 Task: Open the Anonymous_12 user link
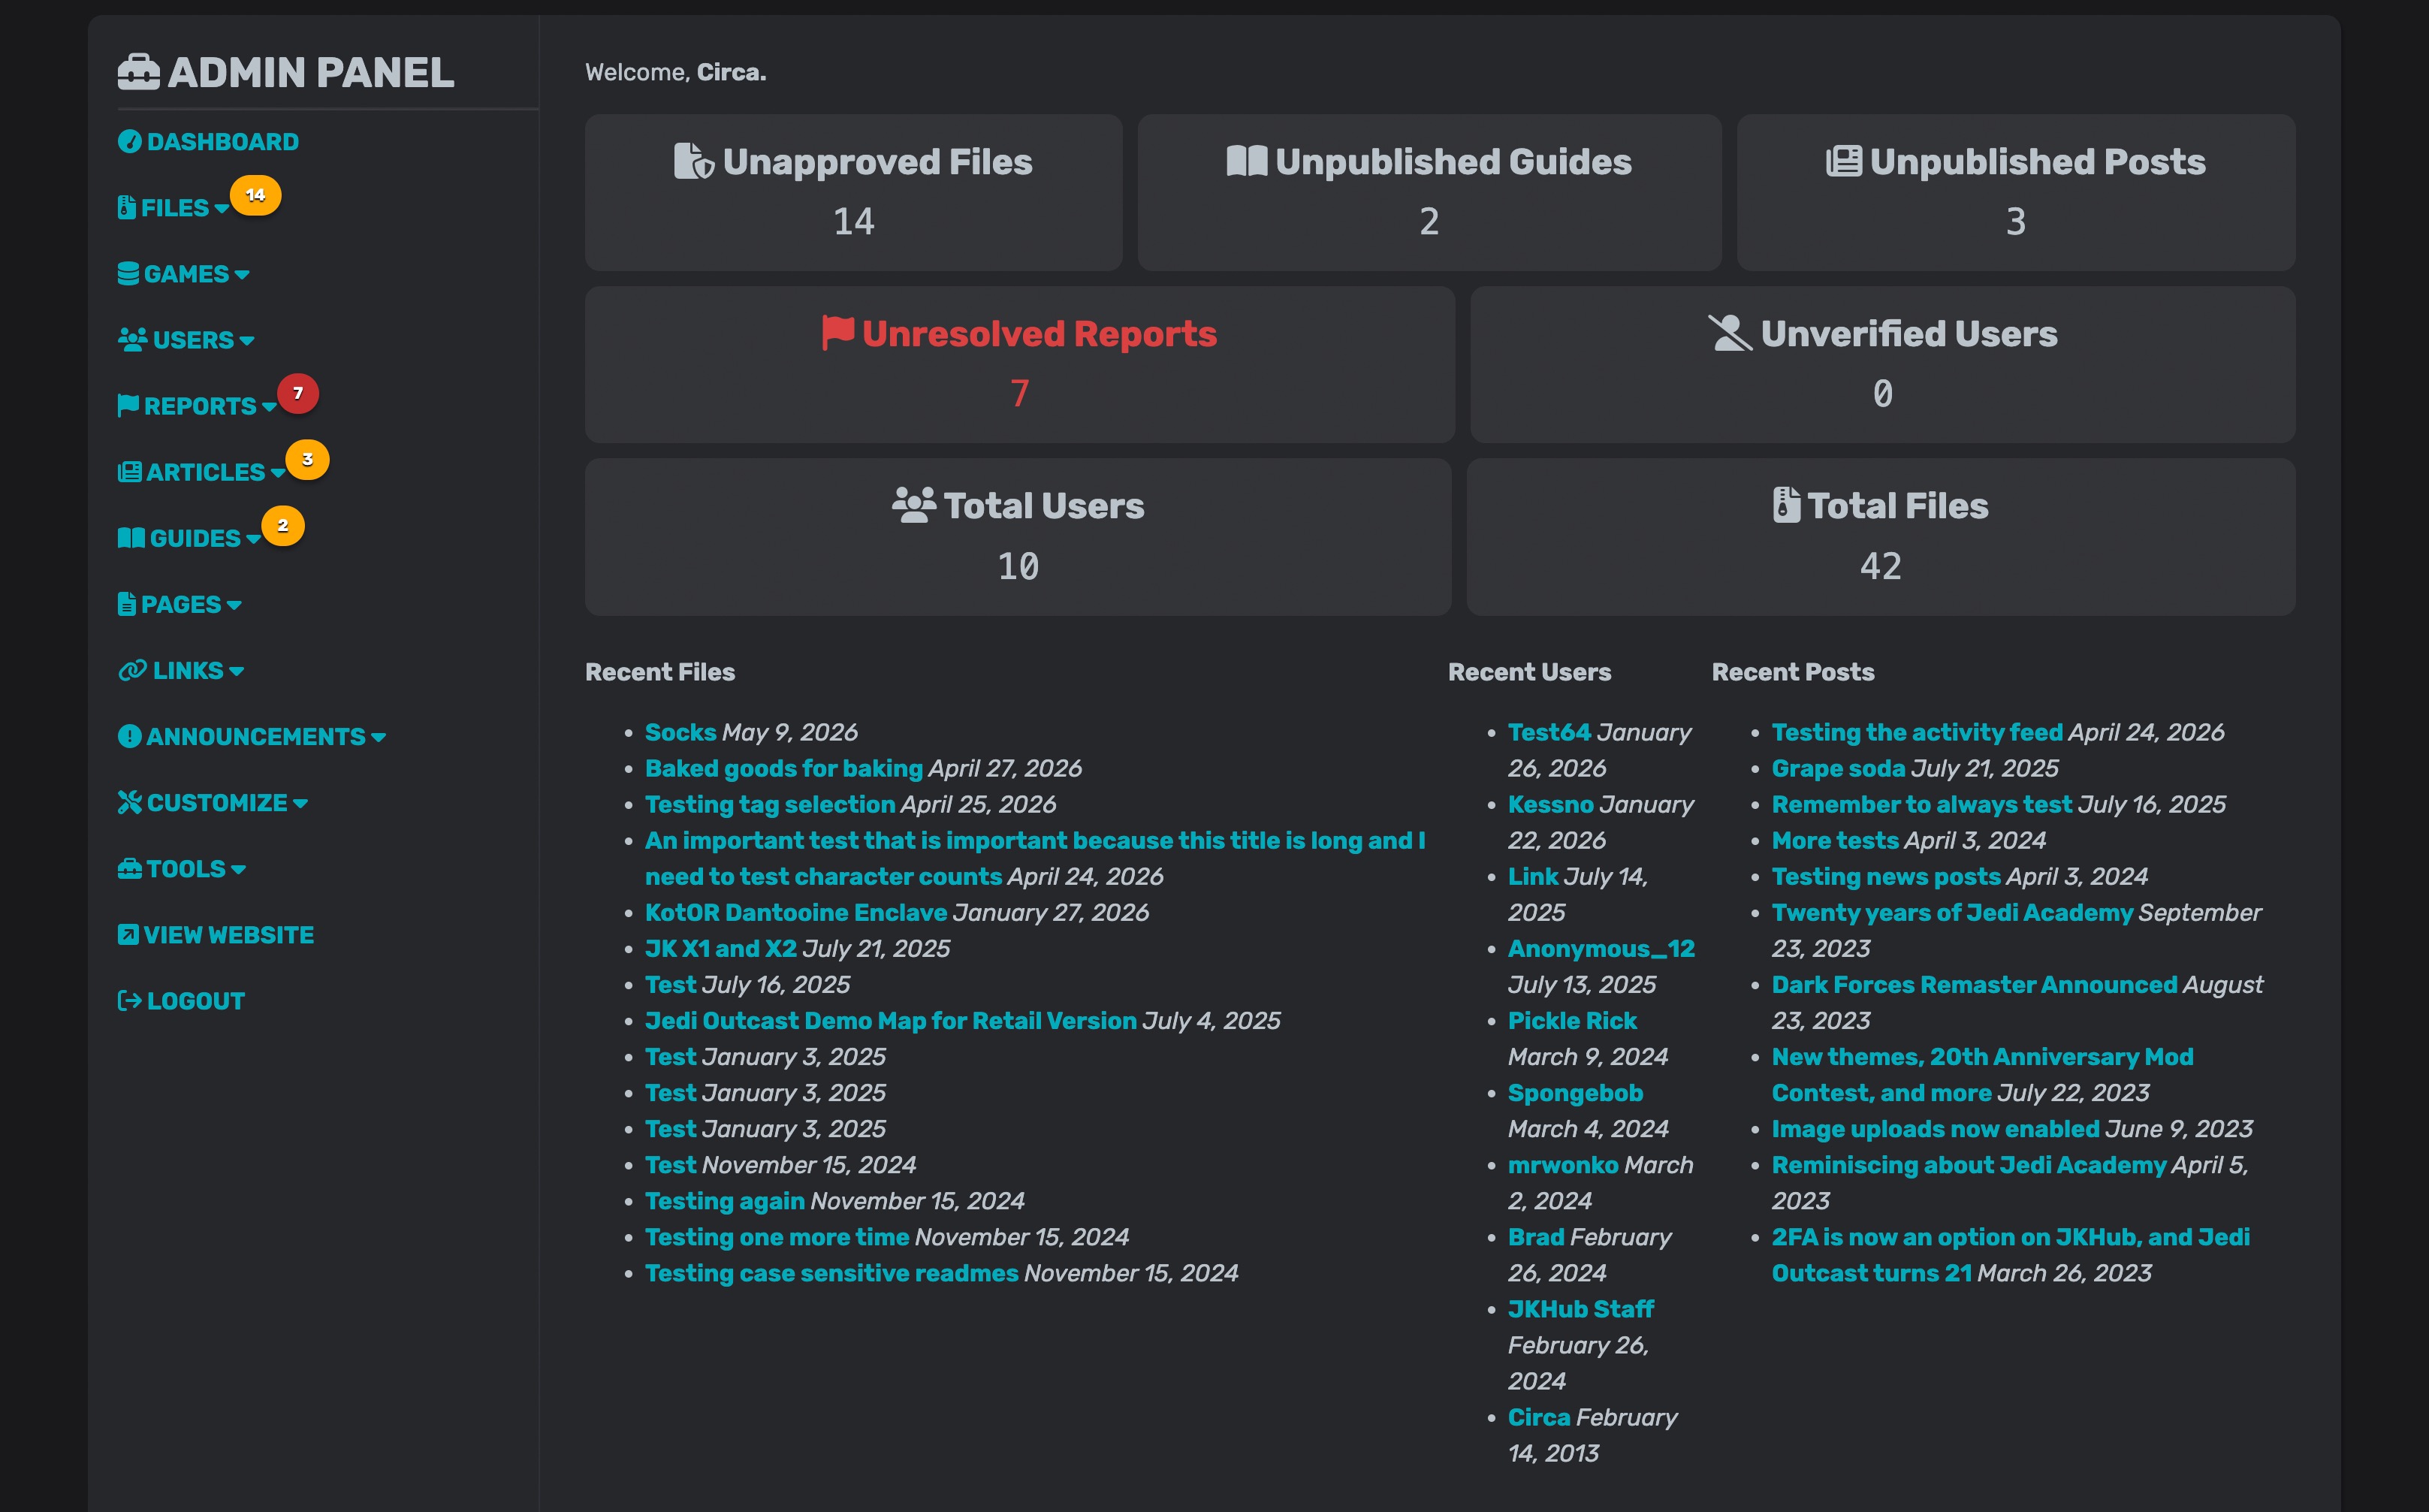(x=1601, y=948)
